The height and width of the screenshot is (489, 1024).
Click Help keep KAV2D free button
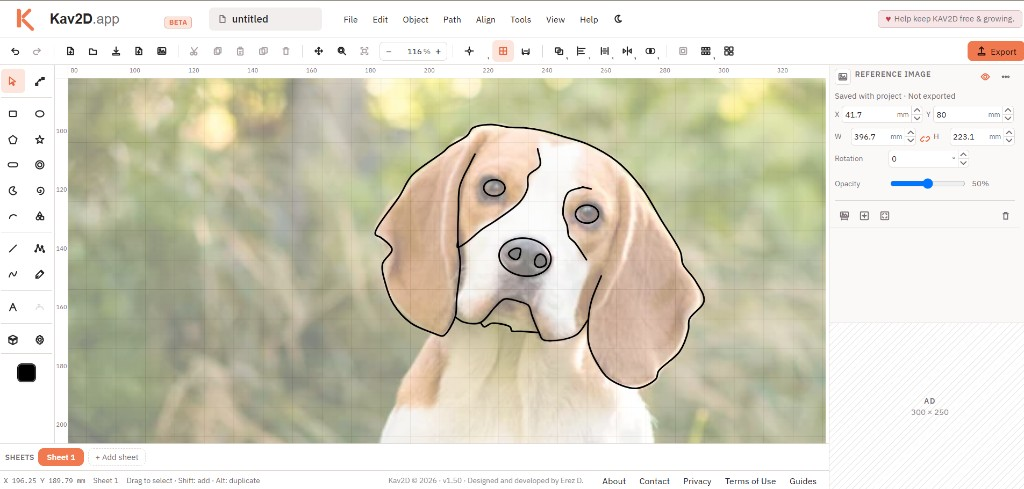click(949, 19)
